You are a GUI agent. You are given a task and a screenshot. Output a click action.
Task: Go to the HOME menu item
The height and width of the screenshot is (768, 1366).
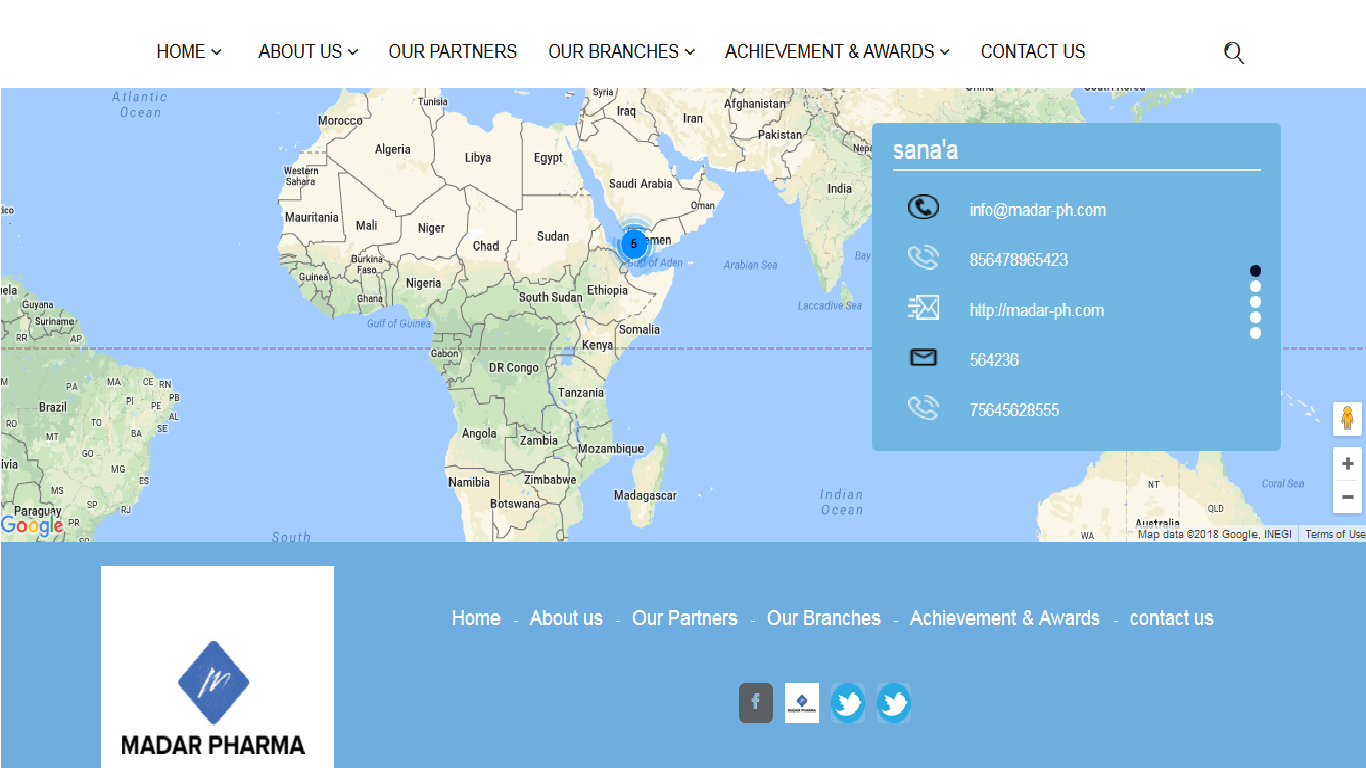181,51
